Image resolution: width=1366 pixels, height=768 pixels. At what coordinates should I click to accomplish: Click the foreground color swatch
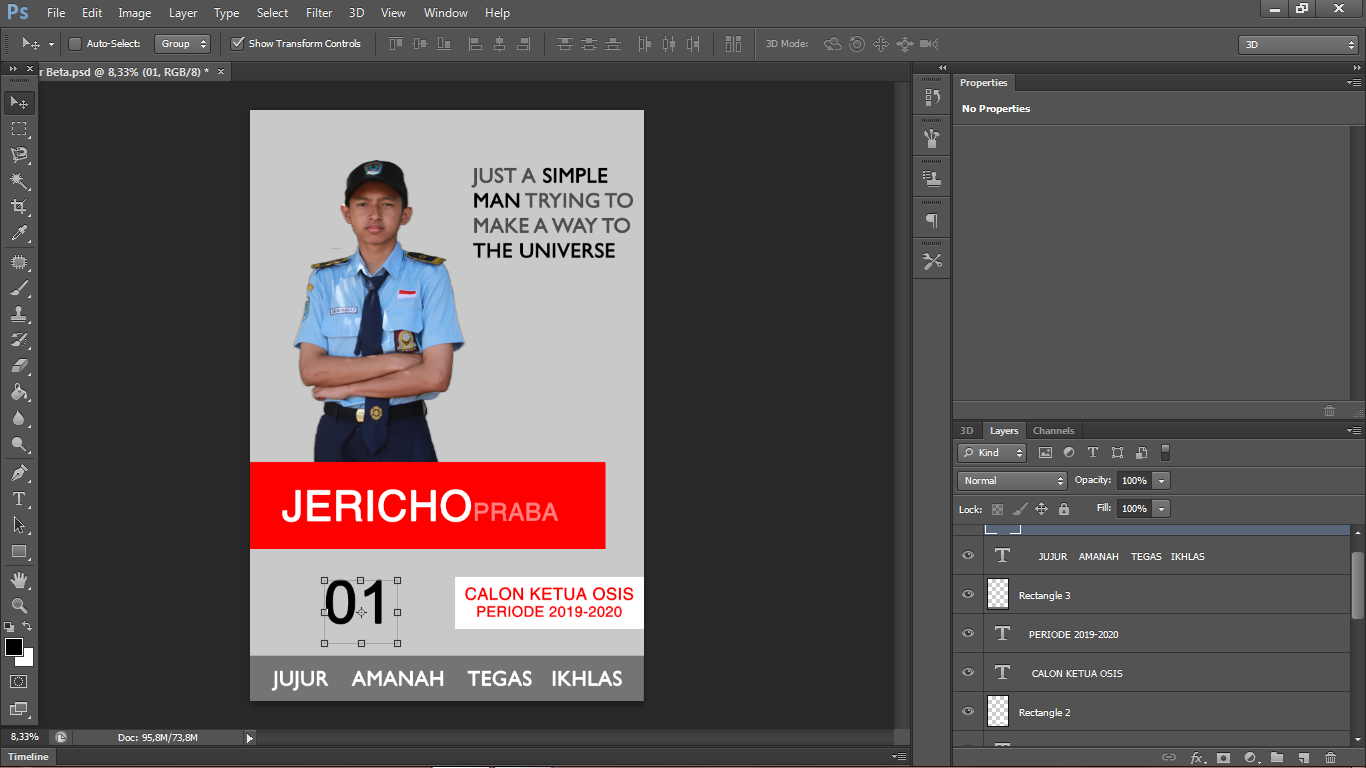[x=14, y=647]
